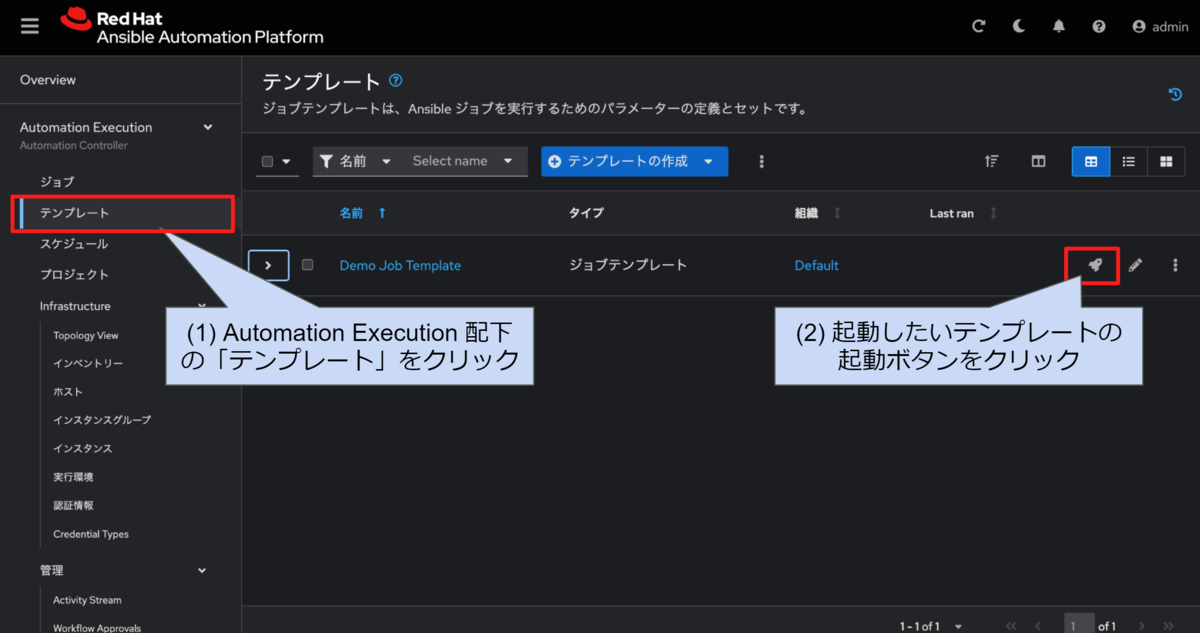This screenshot has width=1200, height=633.
Task: Edit Demo Job Template with pencil icon
Action: click(x=1135, y=265)
